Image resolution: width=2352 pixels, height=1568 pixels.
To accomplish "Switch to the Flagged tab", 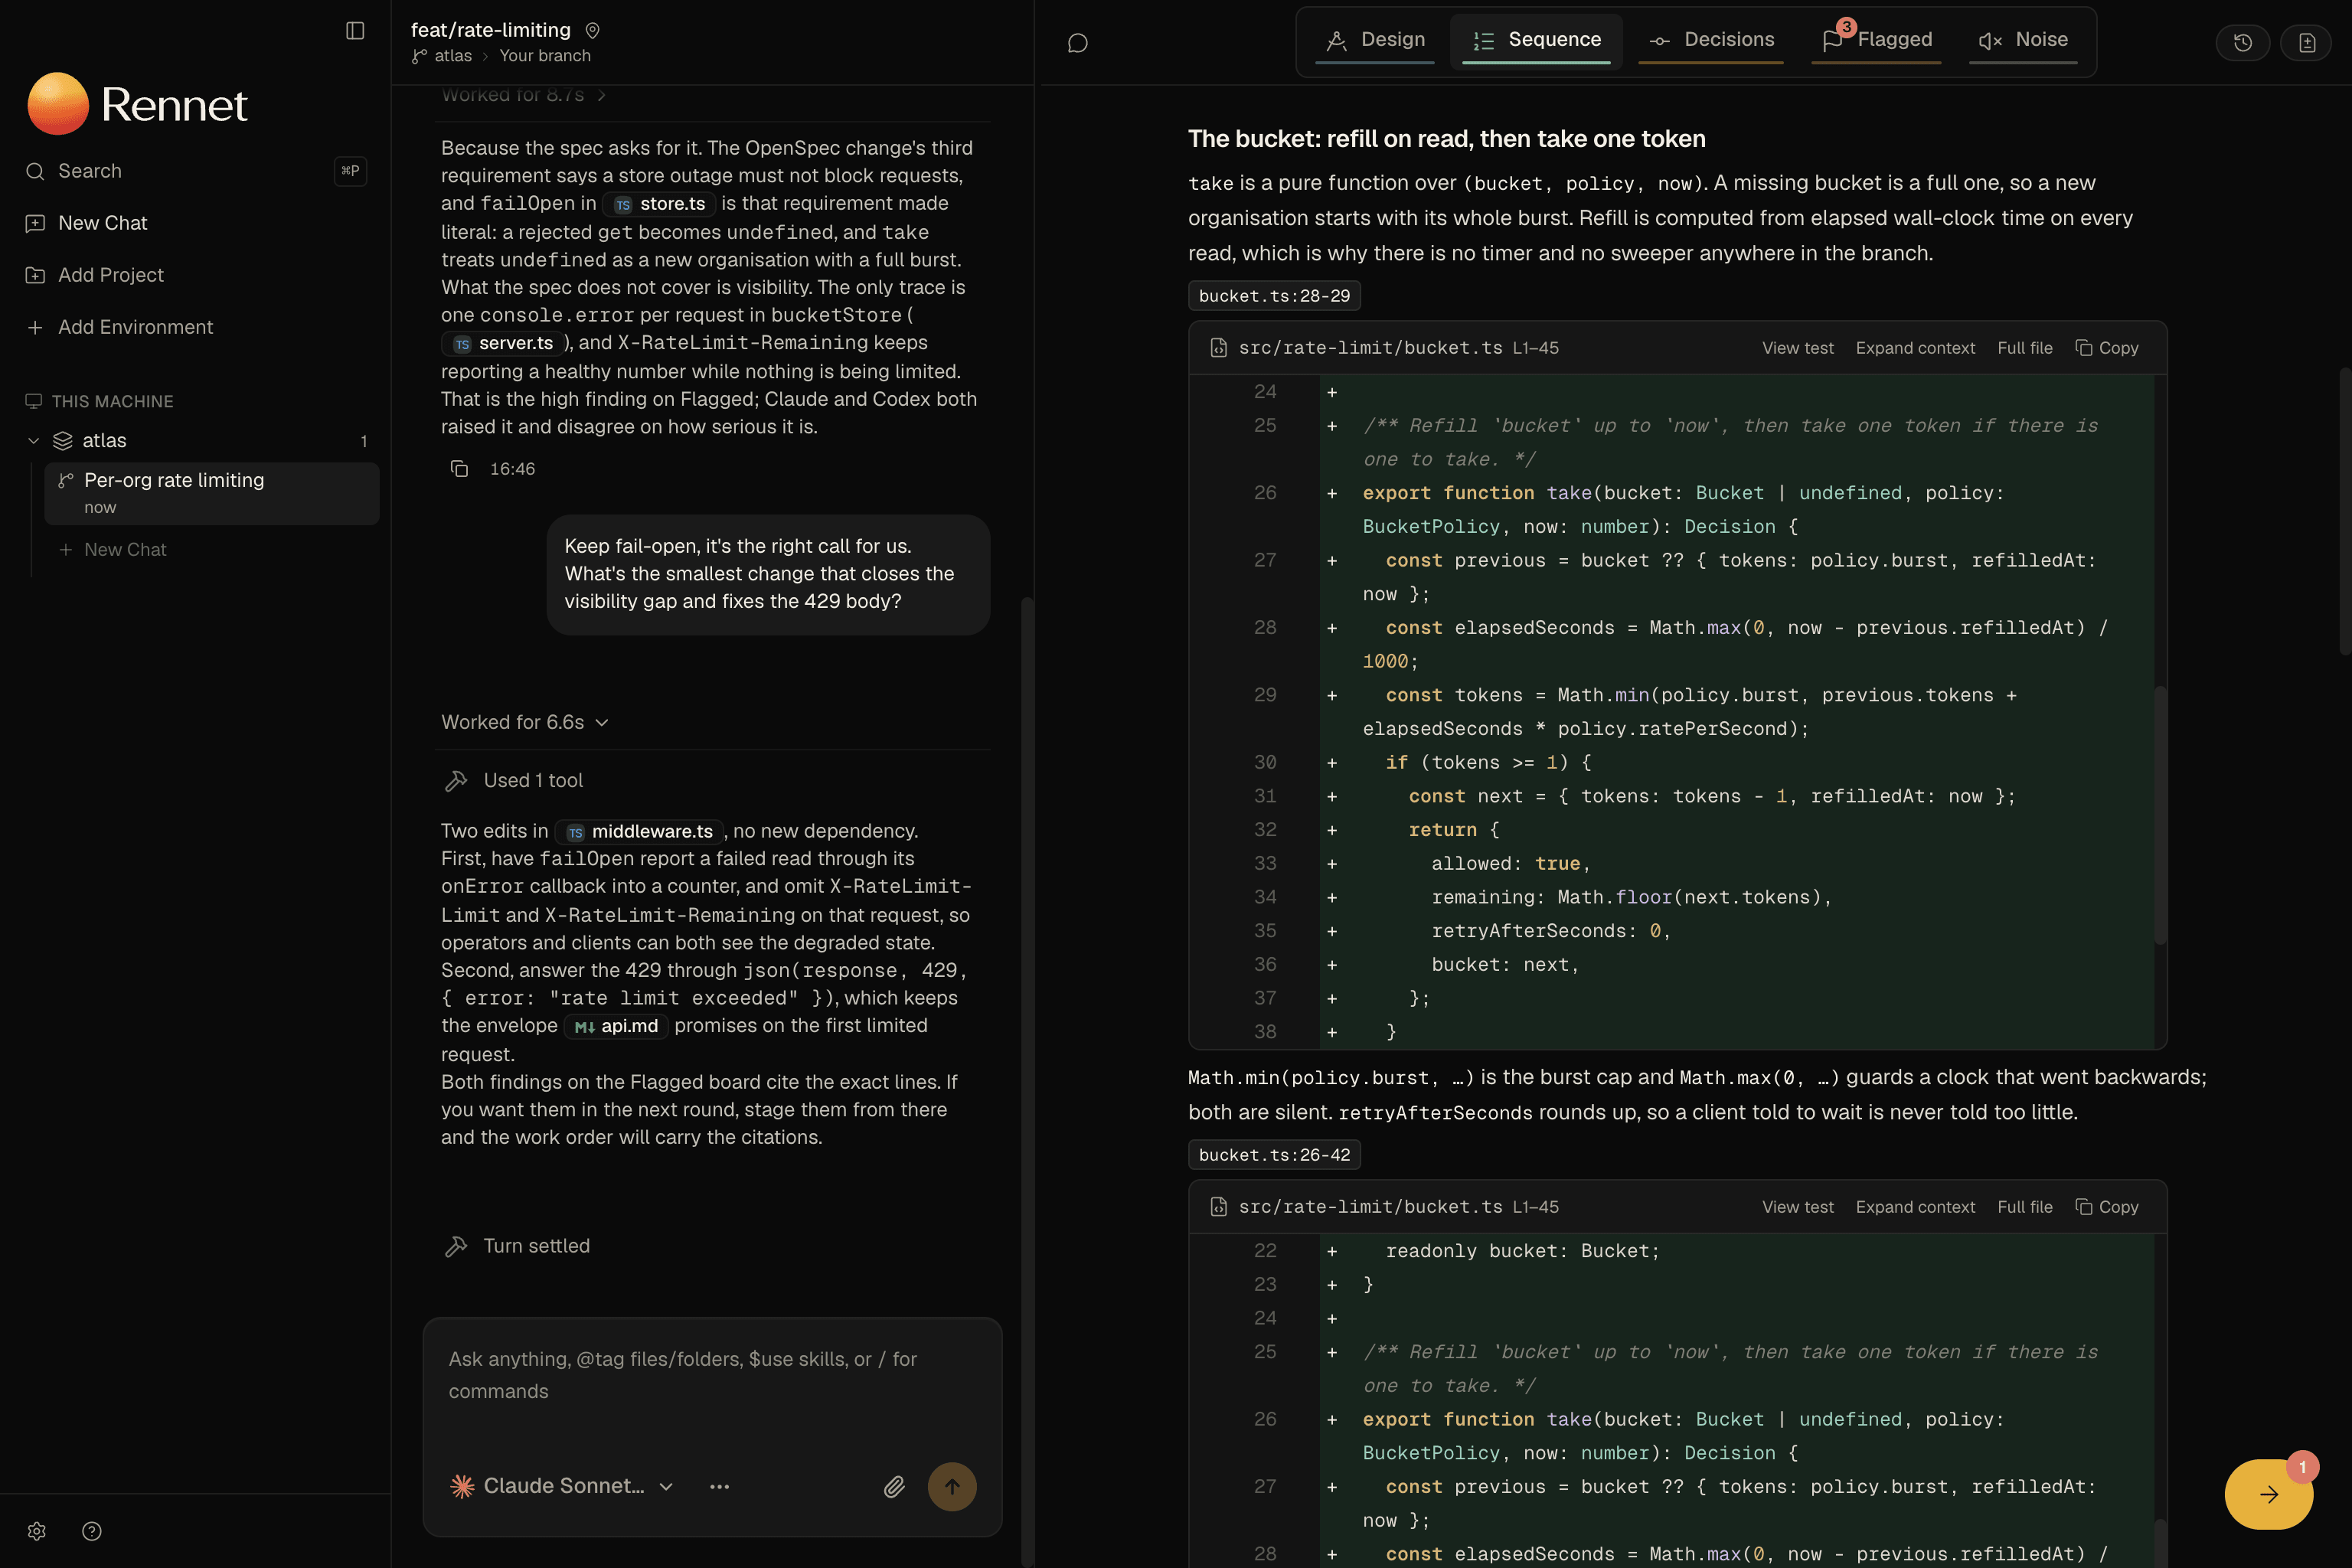I will 1876,40.
